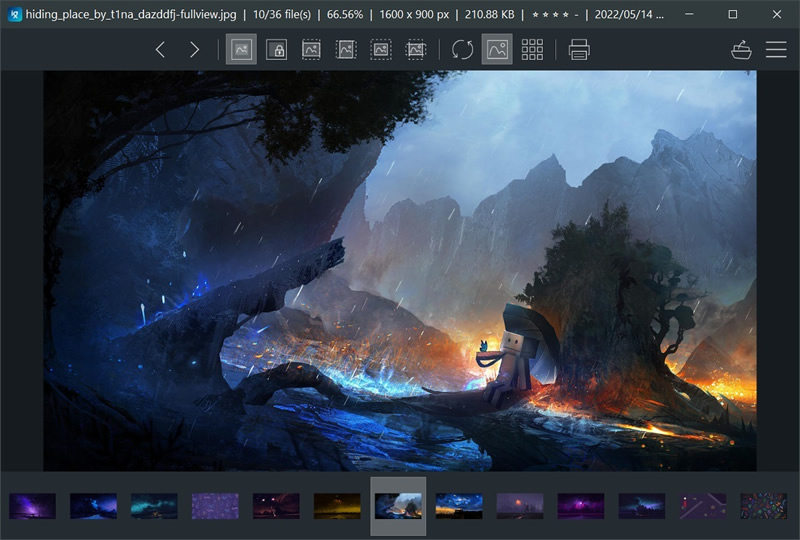The height and width of the screenshot is (540, 800).
Task: Enable Lock Zoom Ratio padlock icon
Action: [277, 50]
